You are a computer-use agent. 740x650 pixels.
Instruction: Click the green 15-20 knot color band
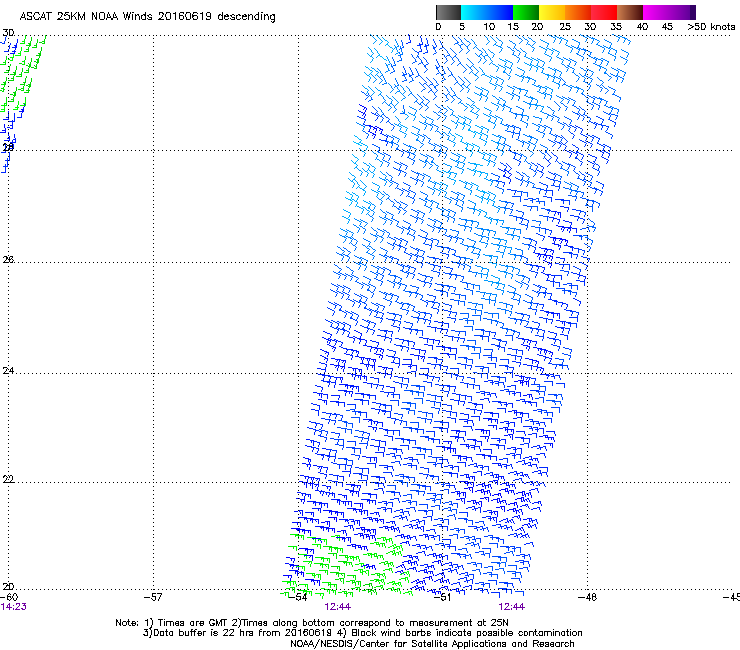525,12
